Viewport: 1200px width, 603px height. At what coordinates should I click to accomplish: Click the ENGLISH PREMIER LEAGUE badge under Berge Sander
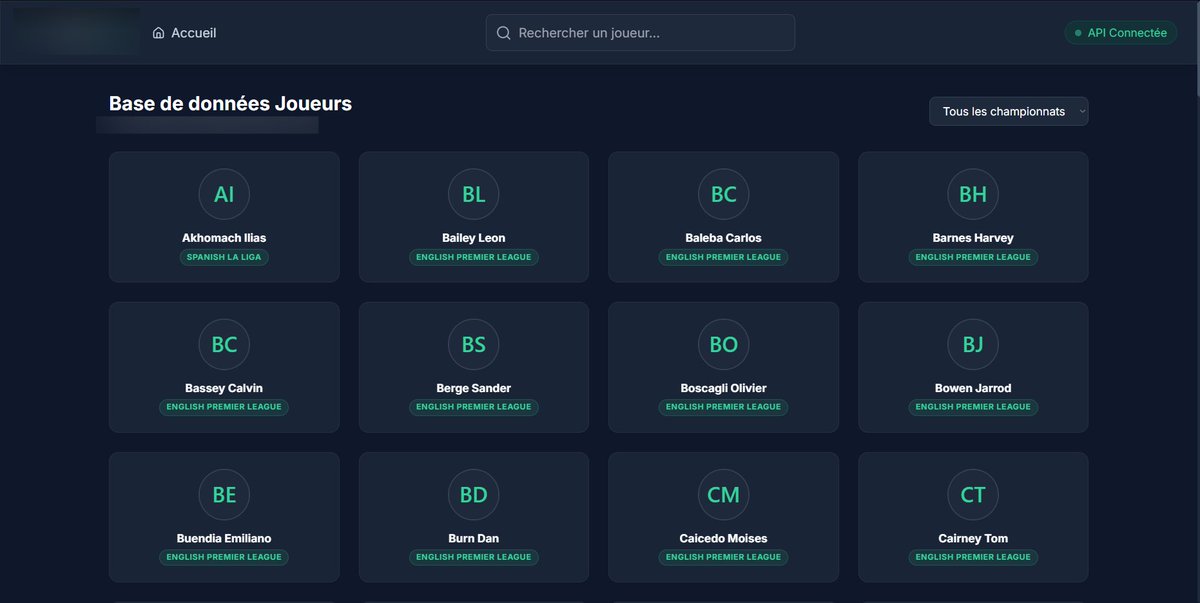click(474, 407)
